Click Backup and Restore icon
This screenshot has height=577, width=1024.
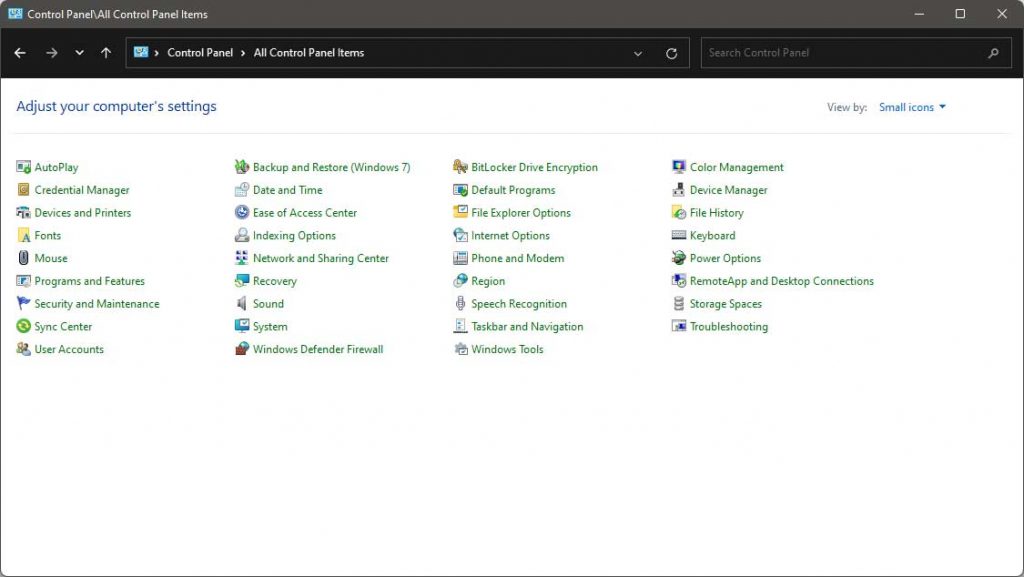(x=242, y=167)
